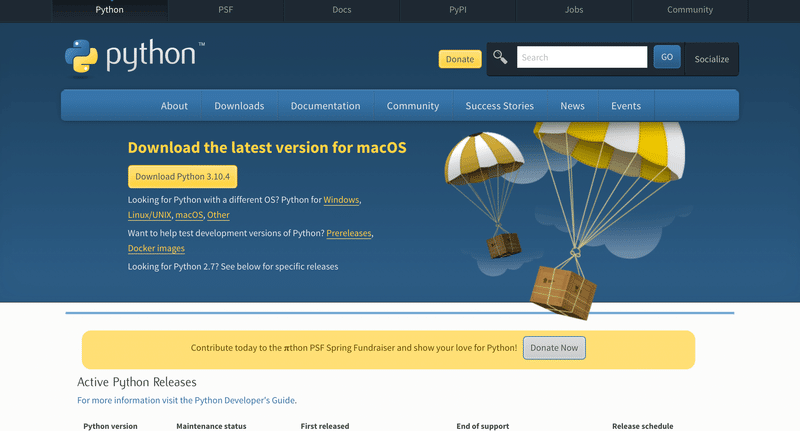Open the Events navigation menu
Viewport: 800px width, 431px height.
coord(626,106)
